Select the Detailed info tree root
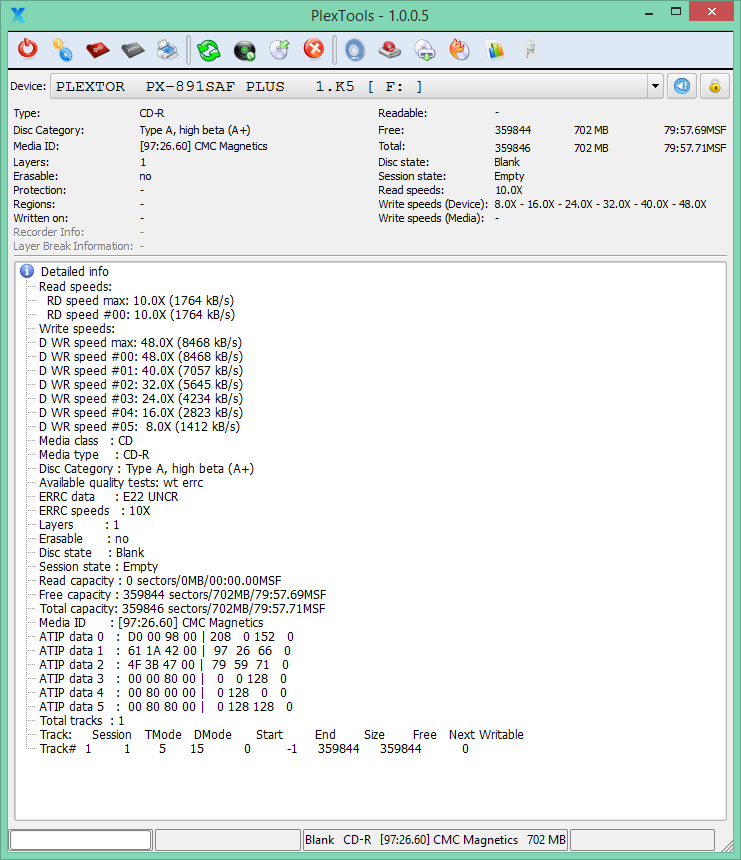The height and width of the screenshot is (860, 741). [x=75, y=271]
